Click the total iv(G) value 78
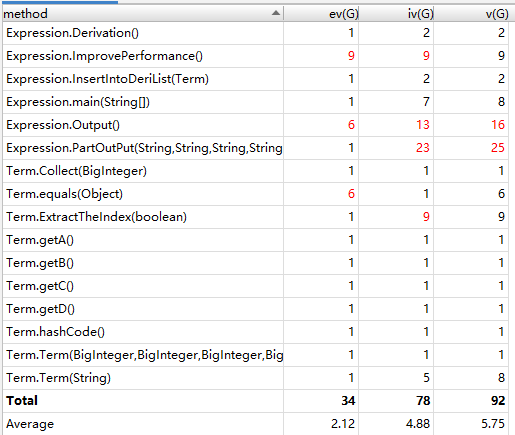The width and height of the screenshot is (515, 435). [423, 401]
